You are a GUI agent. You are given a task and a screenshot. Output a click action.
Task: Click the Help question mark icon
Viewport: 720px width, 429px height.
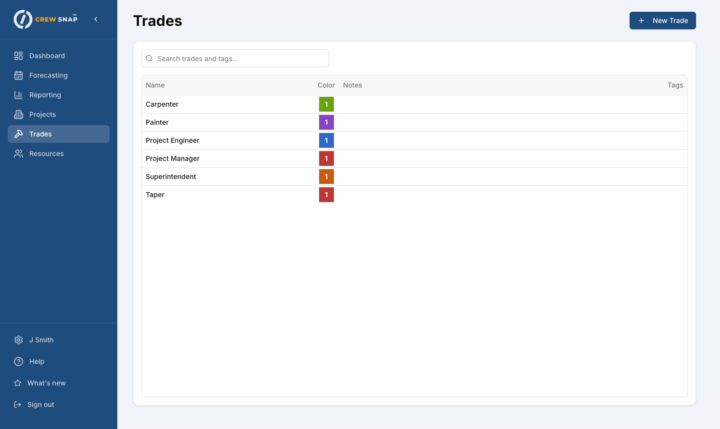(18, 361)
